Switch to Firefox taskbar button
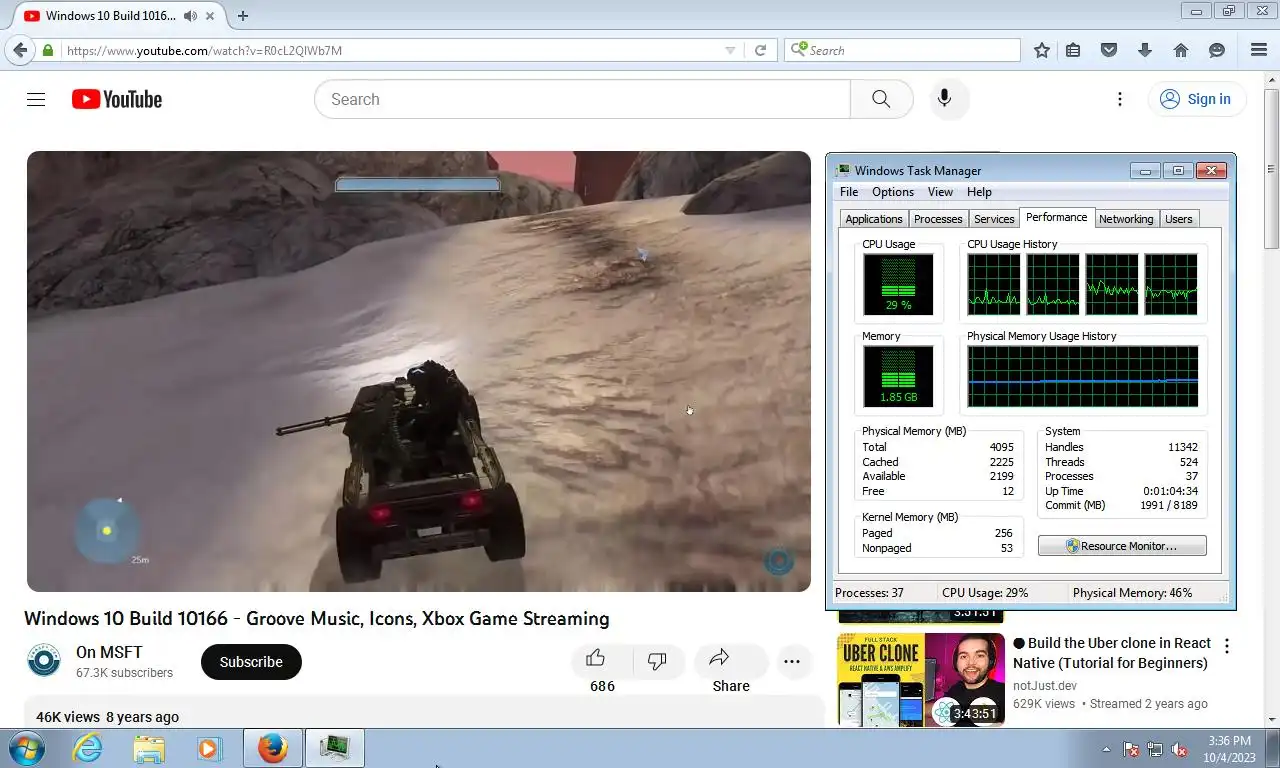This screenshot has height=768, width=1280. point(272,748)
